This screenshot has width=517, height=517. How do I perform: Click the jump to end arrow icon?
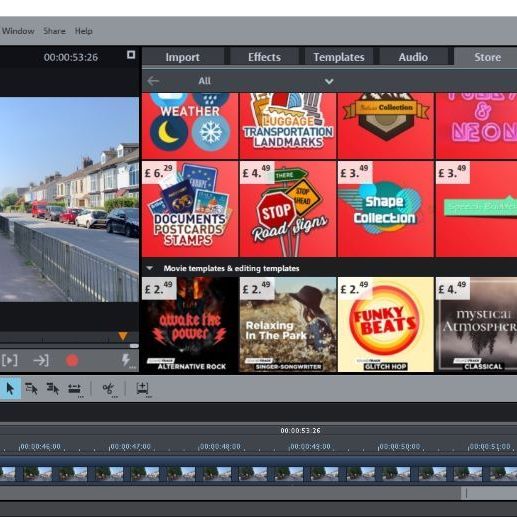[x=41, y=360]
